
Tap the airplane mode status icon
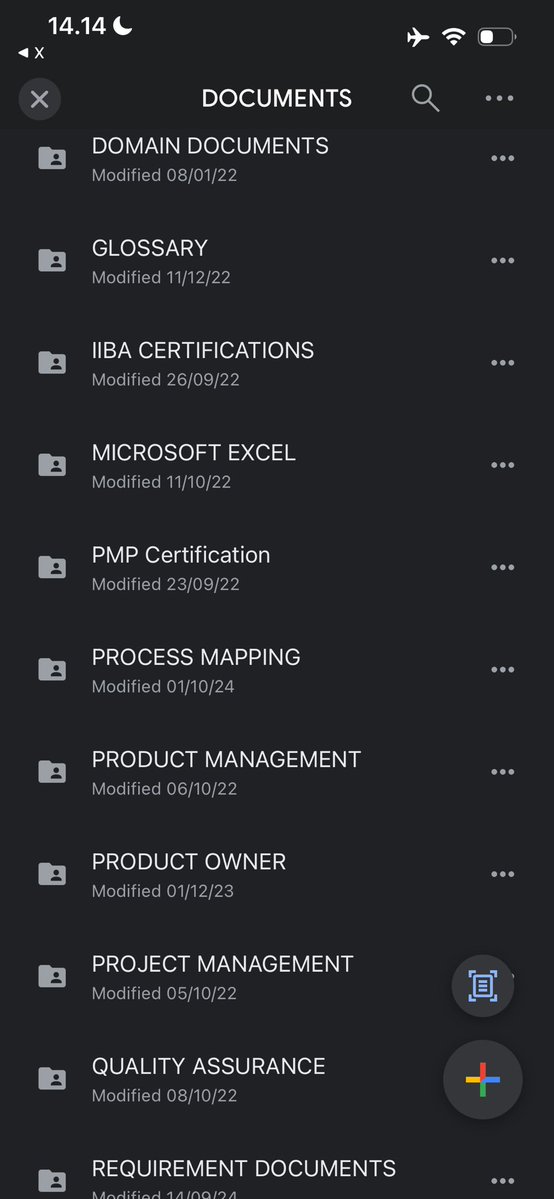coord(418,36)
